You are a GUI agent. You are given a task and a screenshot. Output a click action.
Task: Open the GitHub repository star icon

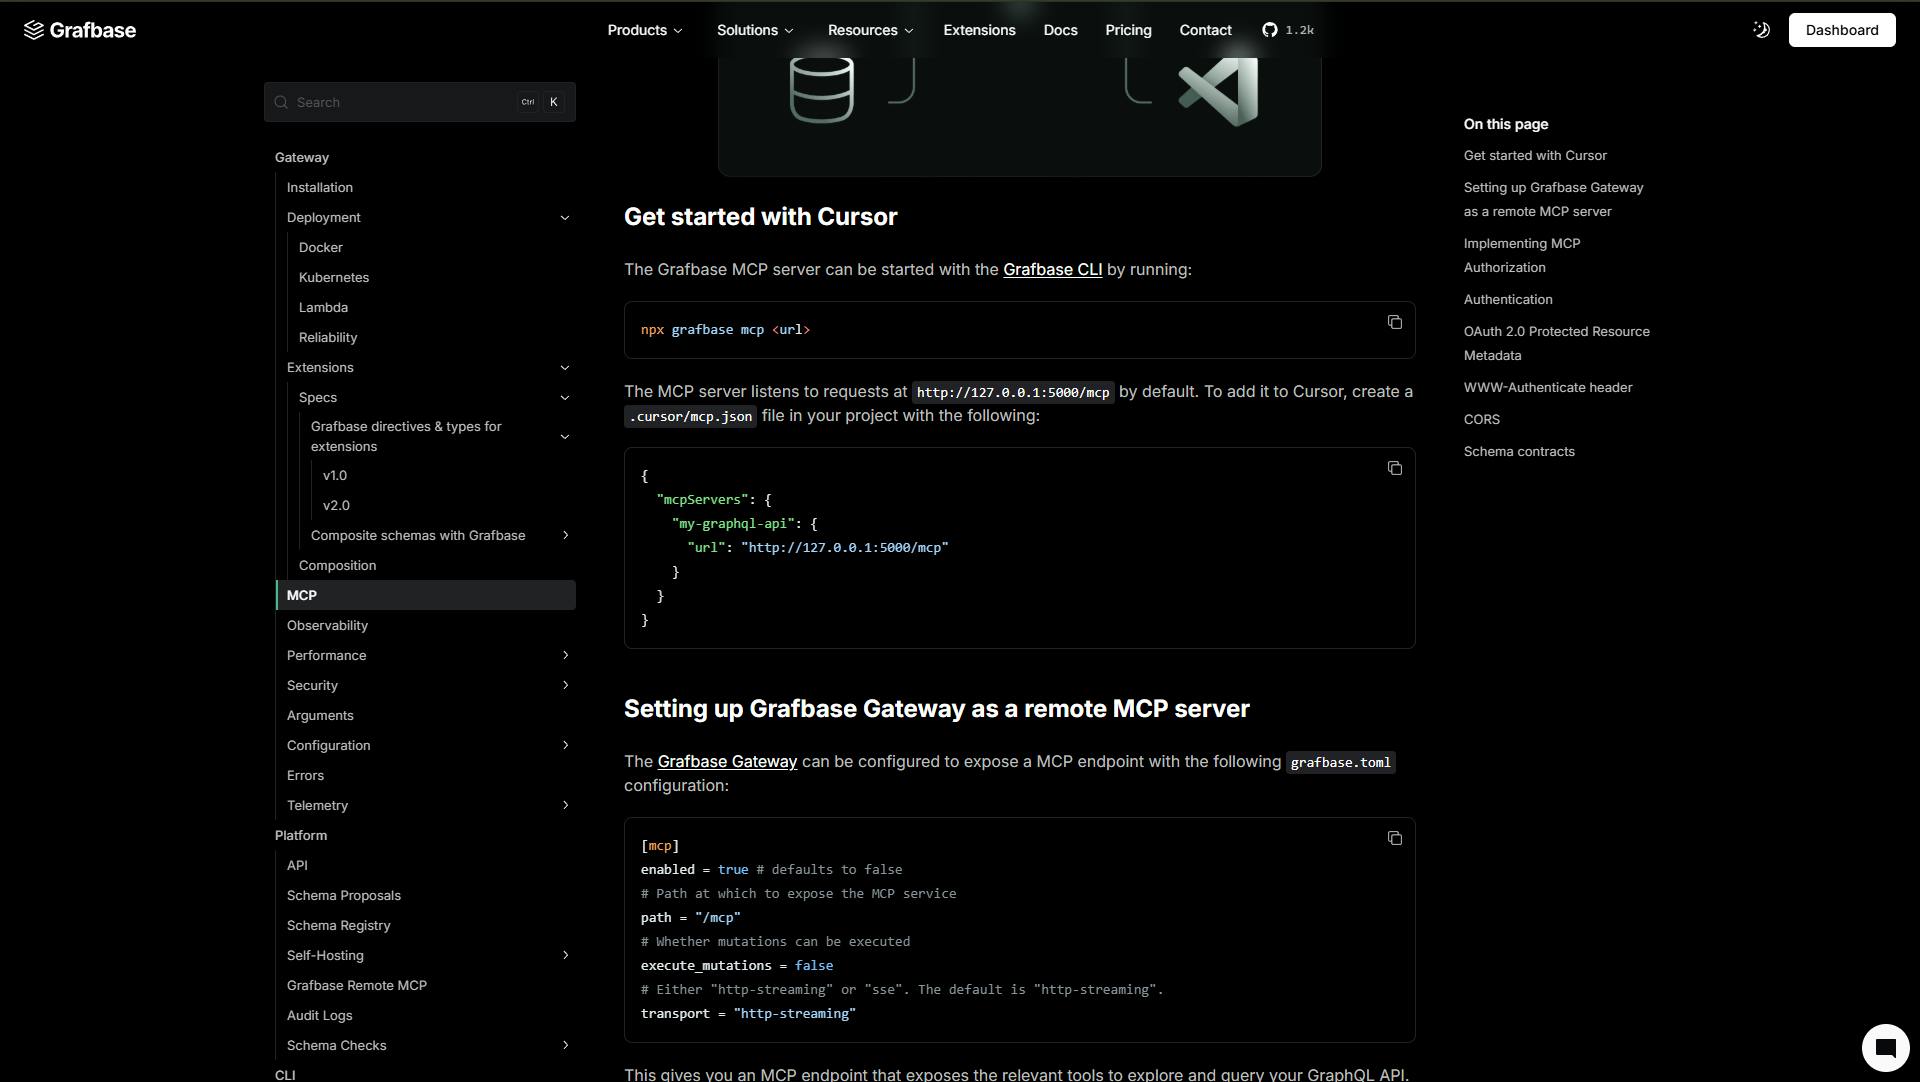[x=1270, y=30]
